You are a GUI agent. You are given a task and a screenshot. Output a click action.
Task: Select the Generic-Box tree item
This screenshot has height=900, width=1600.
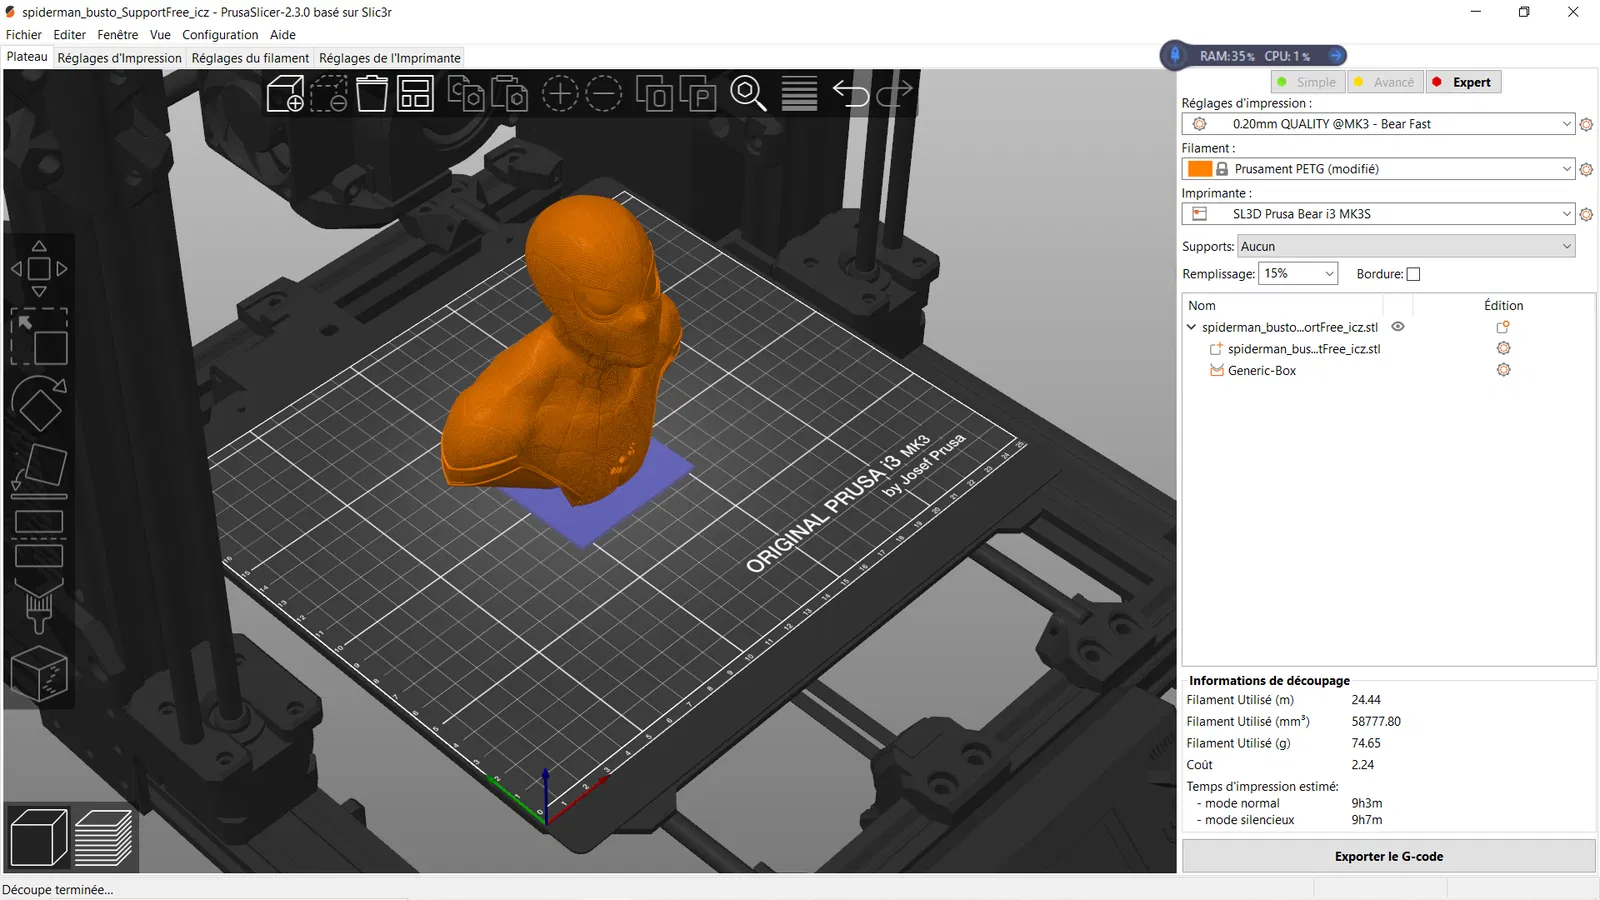(1261, 370)
